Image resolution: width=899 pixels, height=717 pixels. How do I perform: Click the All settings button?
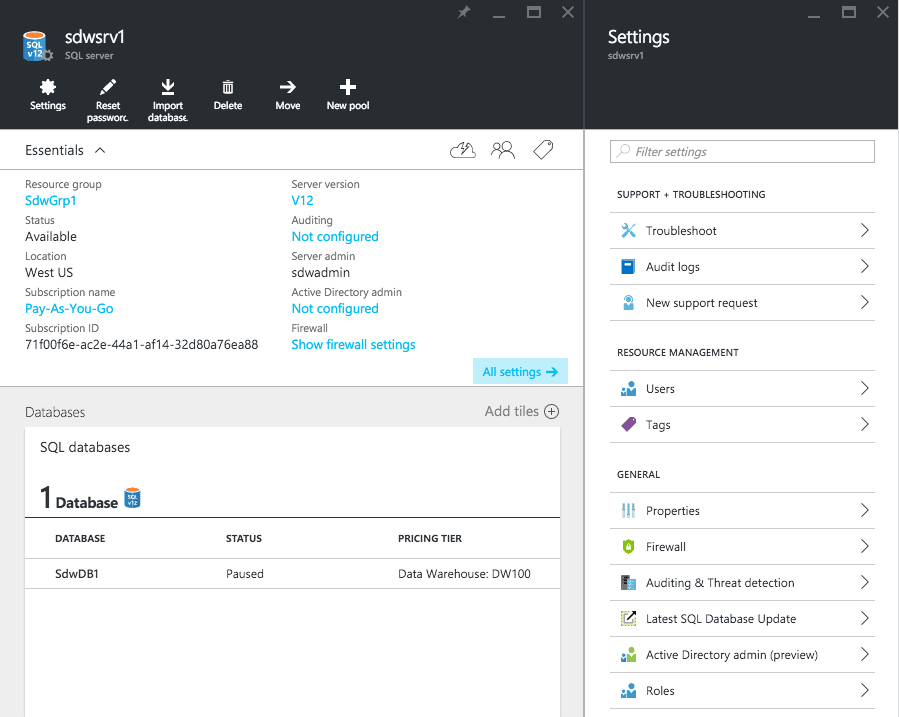click(x=520, y=371)
